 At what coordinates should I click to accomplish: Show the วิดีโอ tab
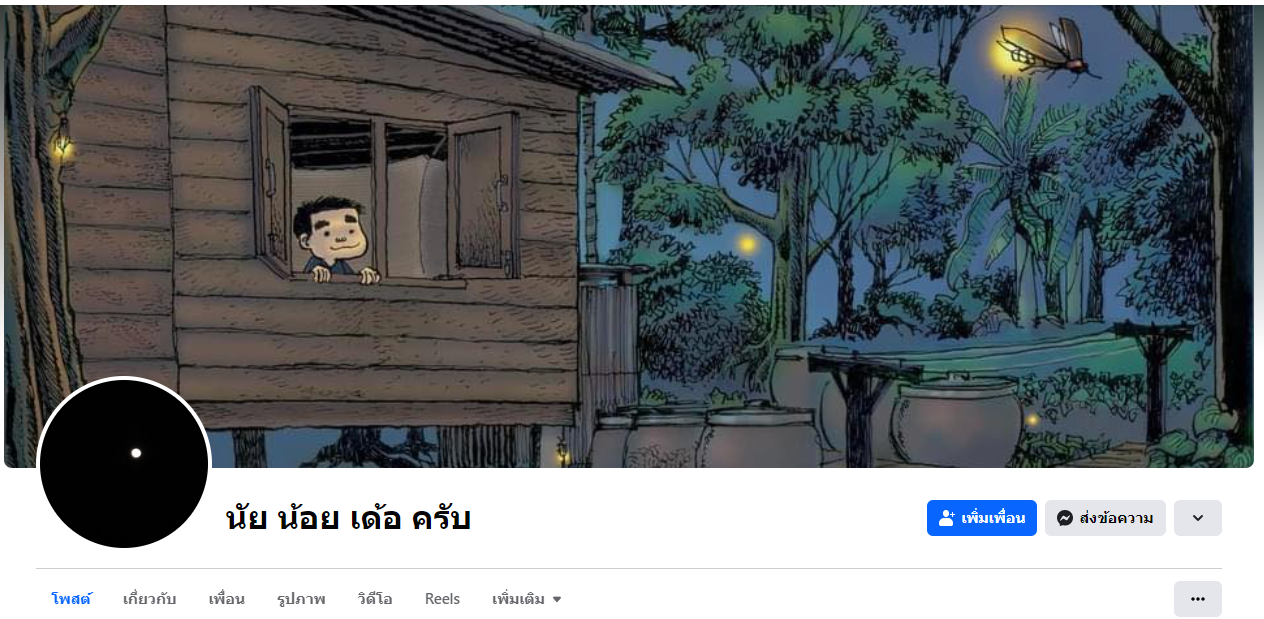tap(375, 599)
